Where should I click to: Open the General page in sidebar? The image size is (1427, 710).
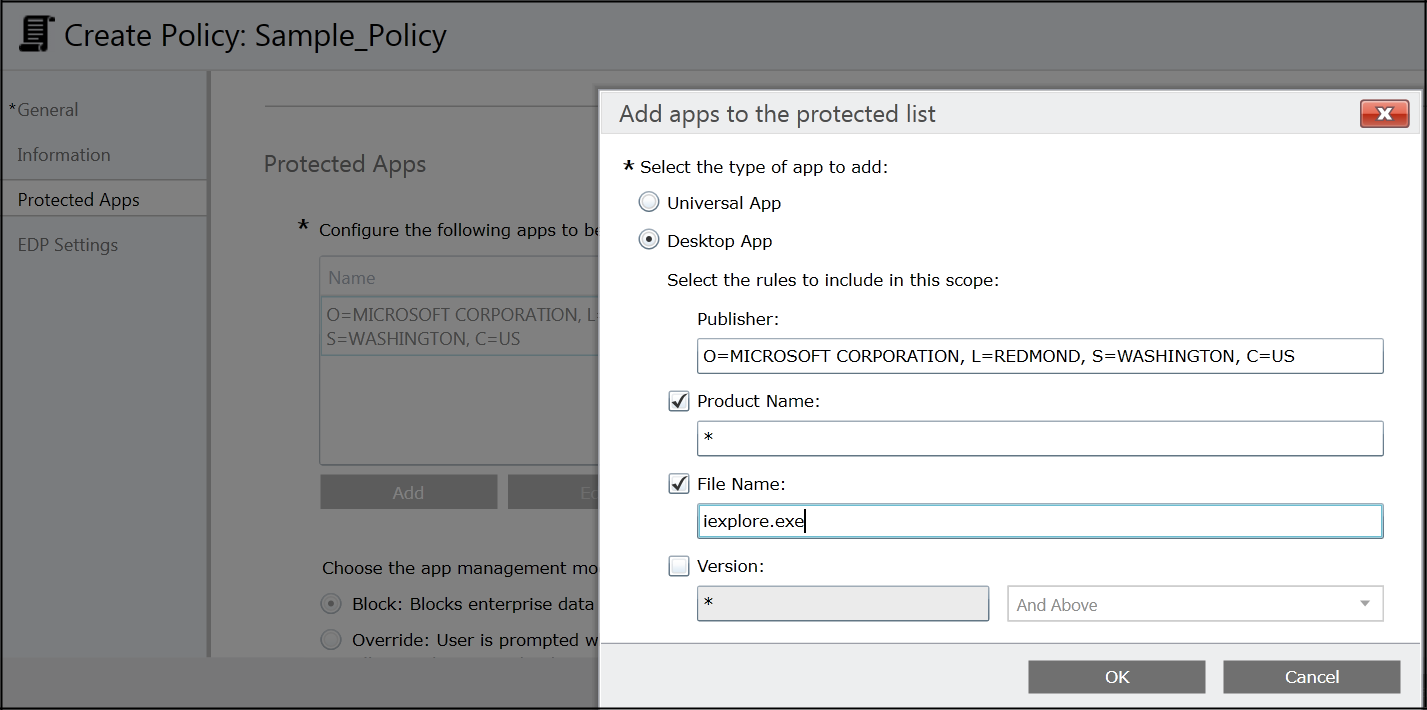click(x=47, y=110)
